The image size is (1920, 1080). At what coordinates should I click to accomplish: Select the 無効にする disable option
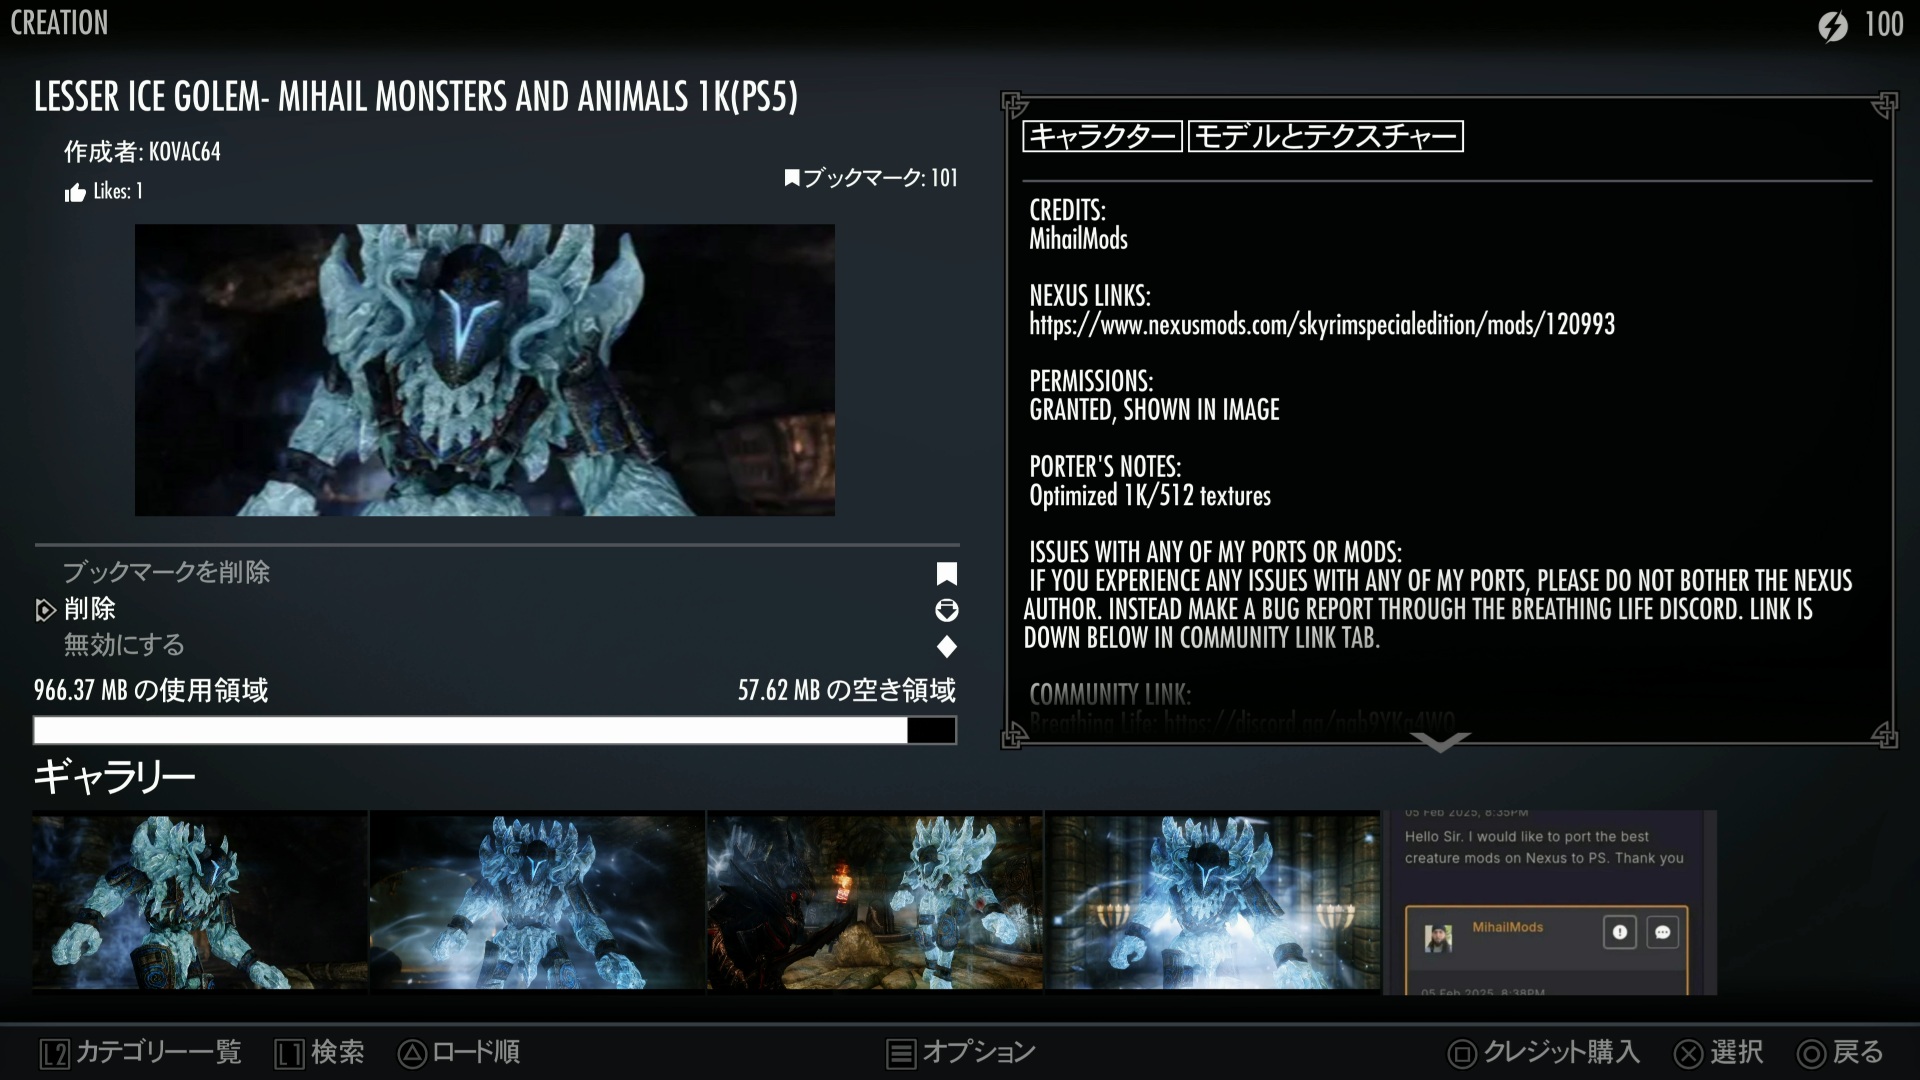click(124, 645)
